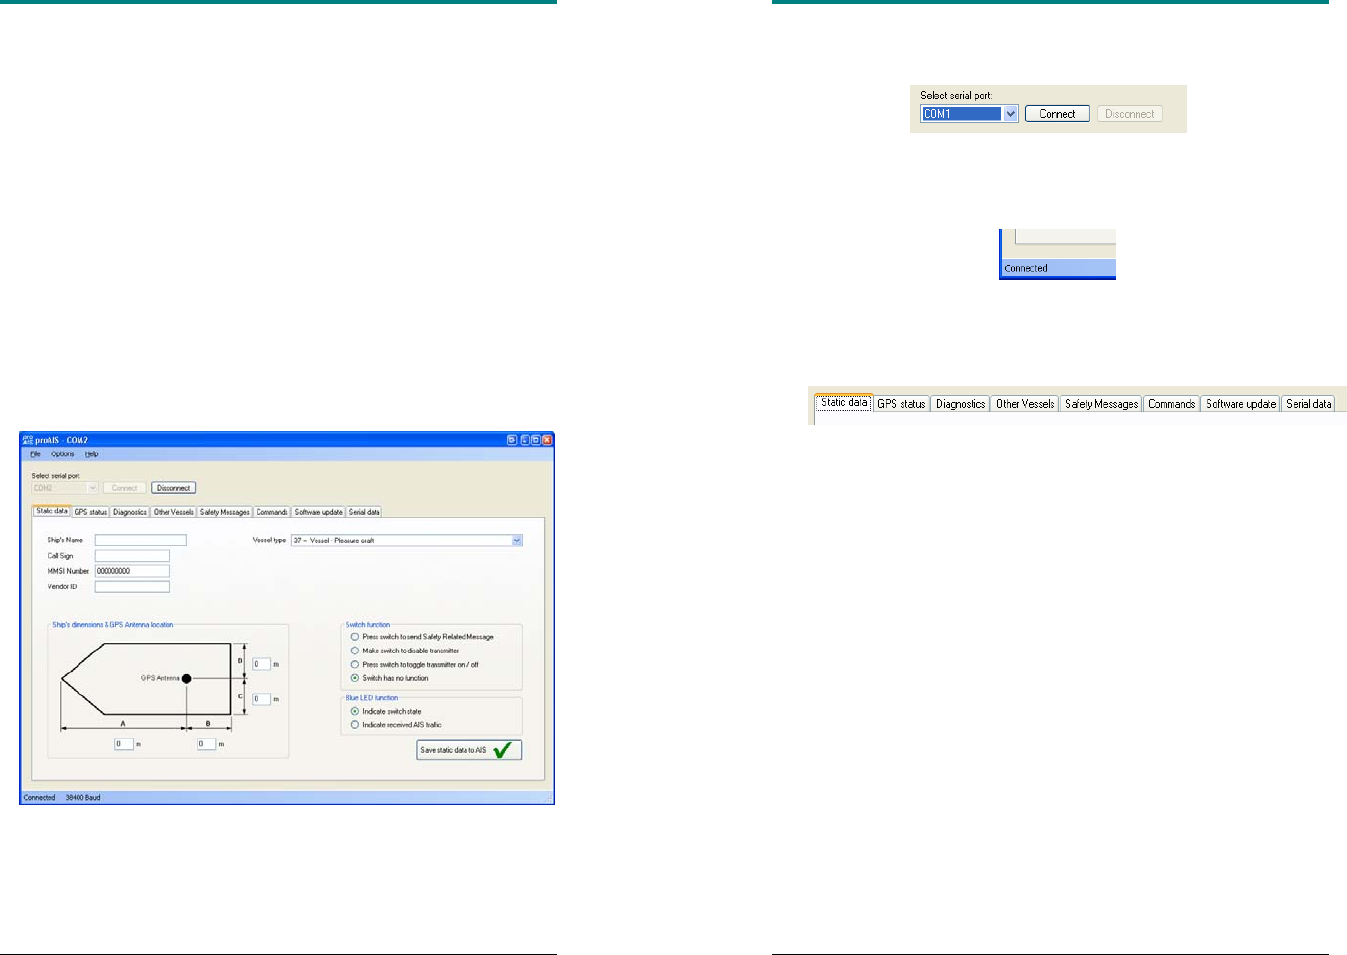Open Serial data tab in the COM2 window
The height and width of the screenshot is (955, 1347).
(364, 512)
